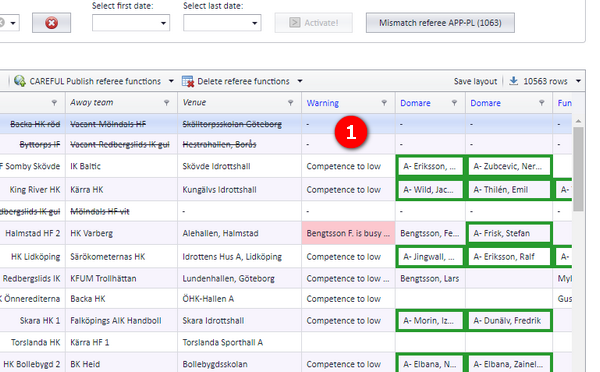The height and width of the screenshot is (372, 600).
Task: Select away team Kärra HF 1
Action: (x=122, y=342)
